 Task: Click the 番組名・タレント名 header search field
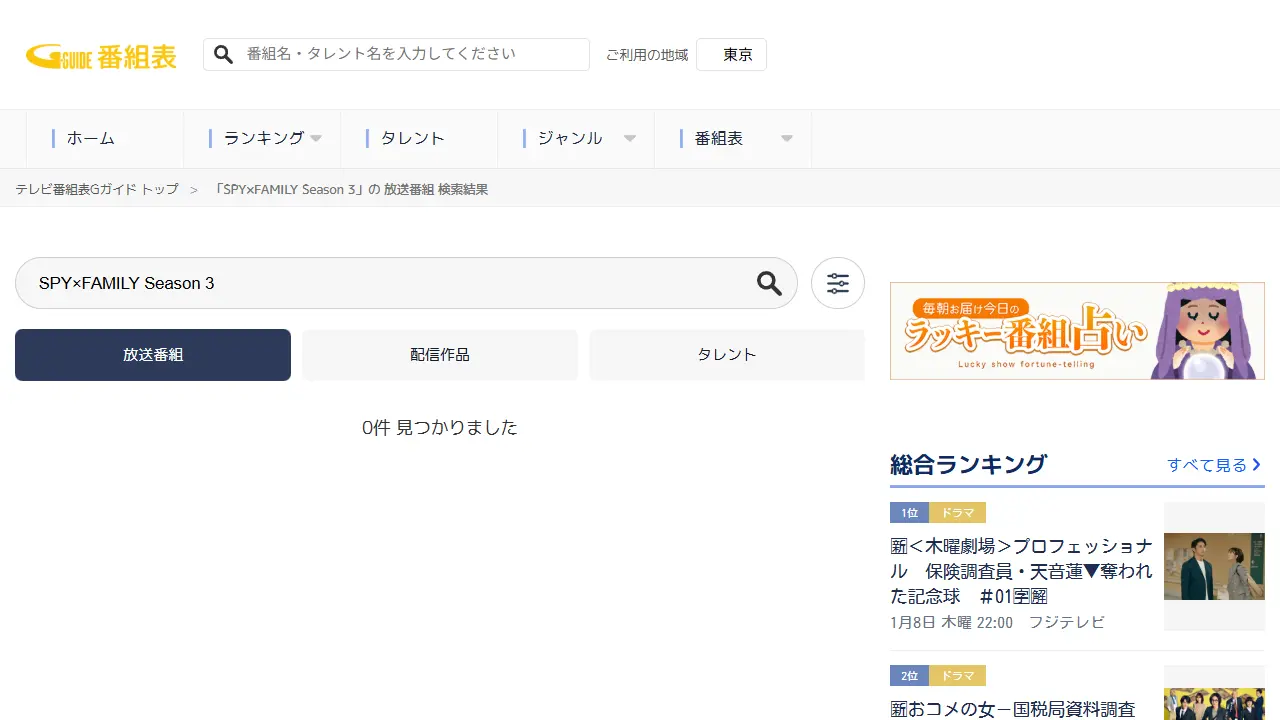point(410,54)
